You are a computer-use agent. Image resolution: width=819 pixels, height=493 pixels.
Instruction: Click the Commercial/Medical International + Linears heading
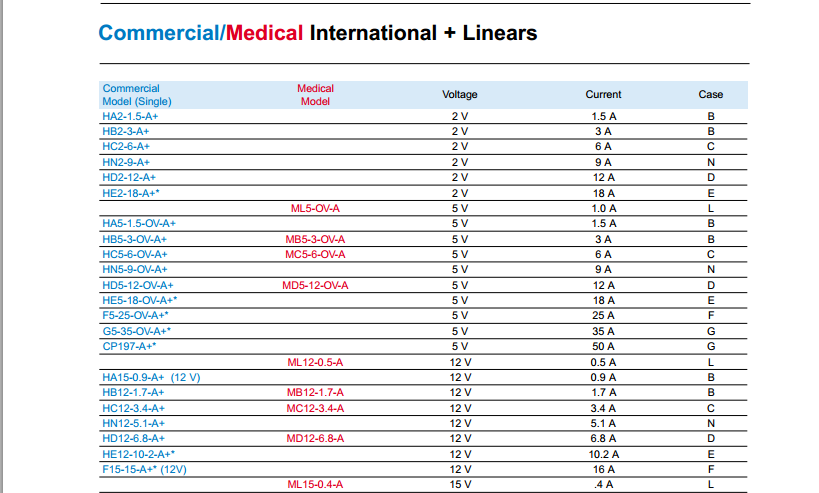coord(317,33)
